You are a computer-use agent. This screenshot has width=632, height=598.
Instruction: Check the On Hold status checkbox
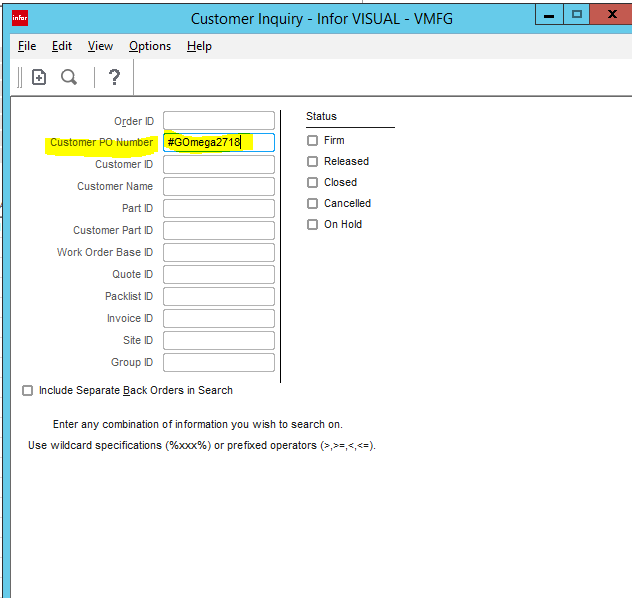click(312, 224)
